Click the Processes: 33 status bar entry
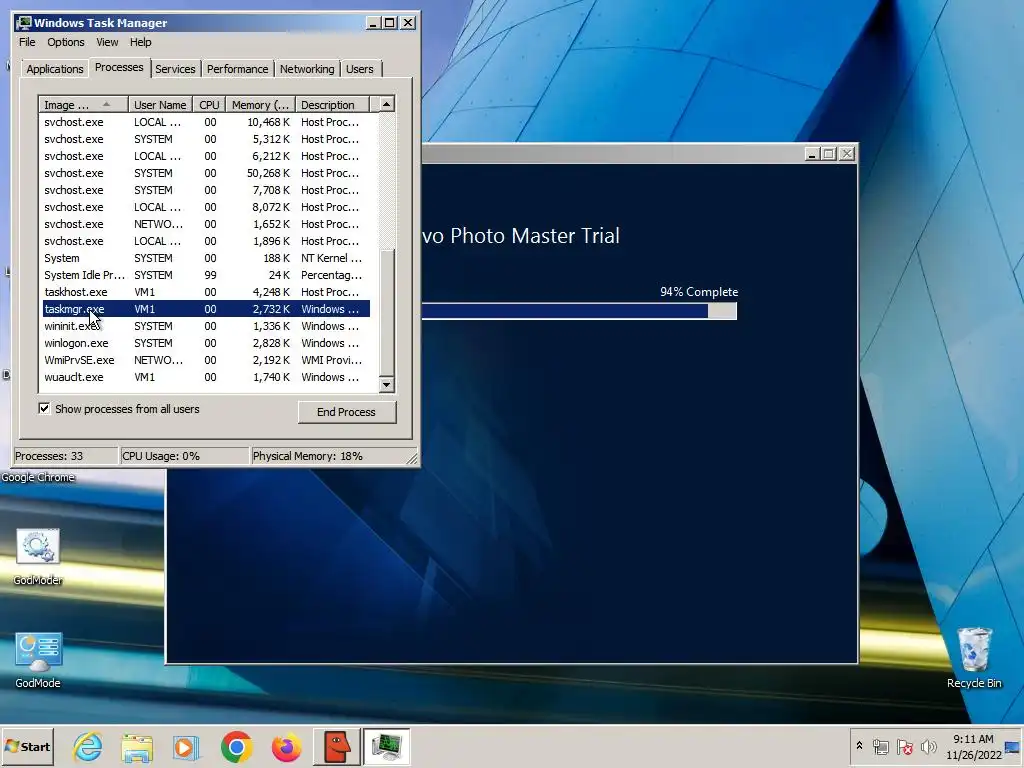This screenshot has width=1024, height=768. (x=65, y=456)
